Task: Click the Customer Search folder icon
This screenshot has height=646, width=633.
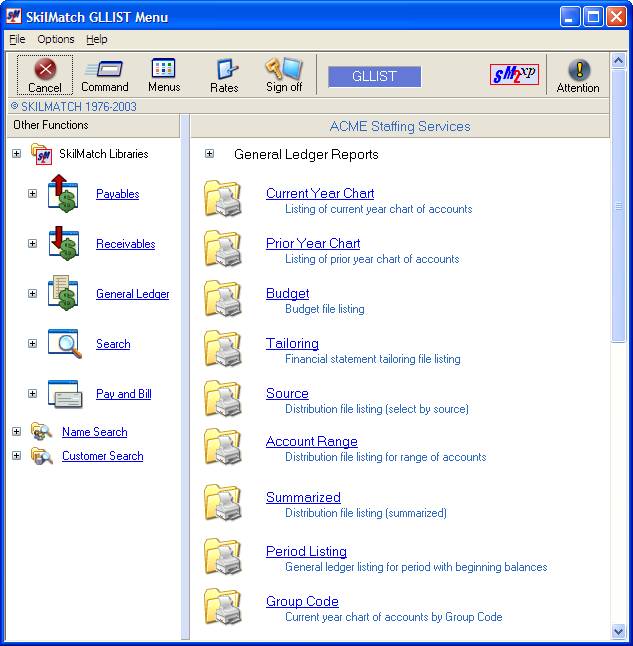Action: 42,456
